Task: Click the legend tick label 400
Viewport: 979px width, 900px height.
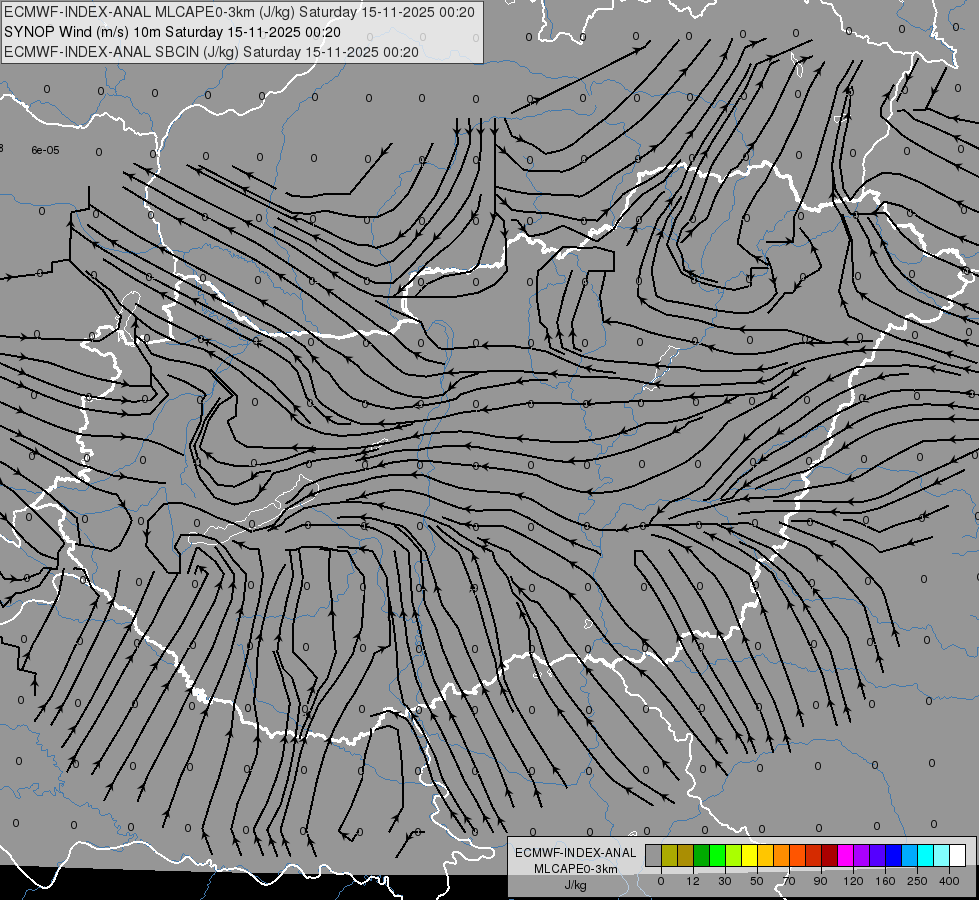Action: point(949,881)
